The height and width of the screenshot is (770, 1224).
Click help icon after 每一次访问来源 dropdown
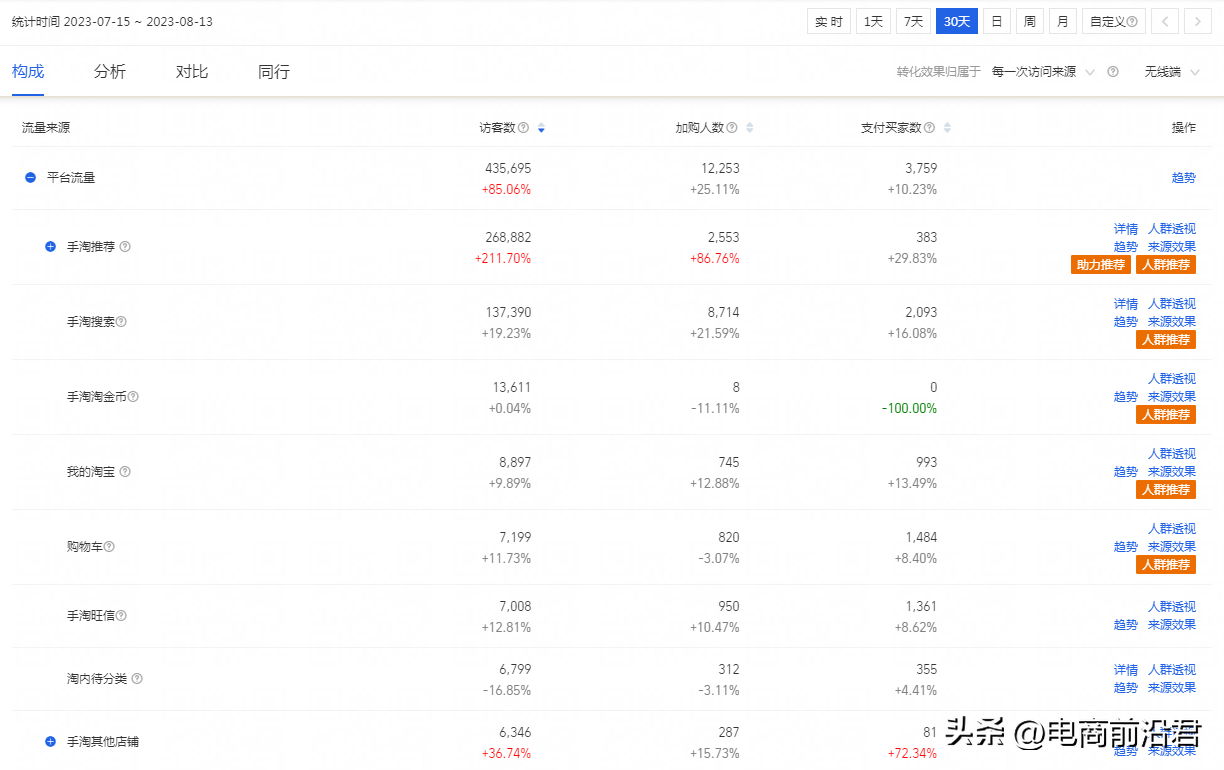coord(1113,72)
